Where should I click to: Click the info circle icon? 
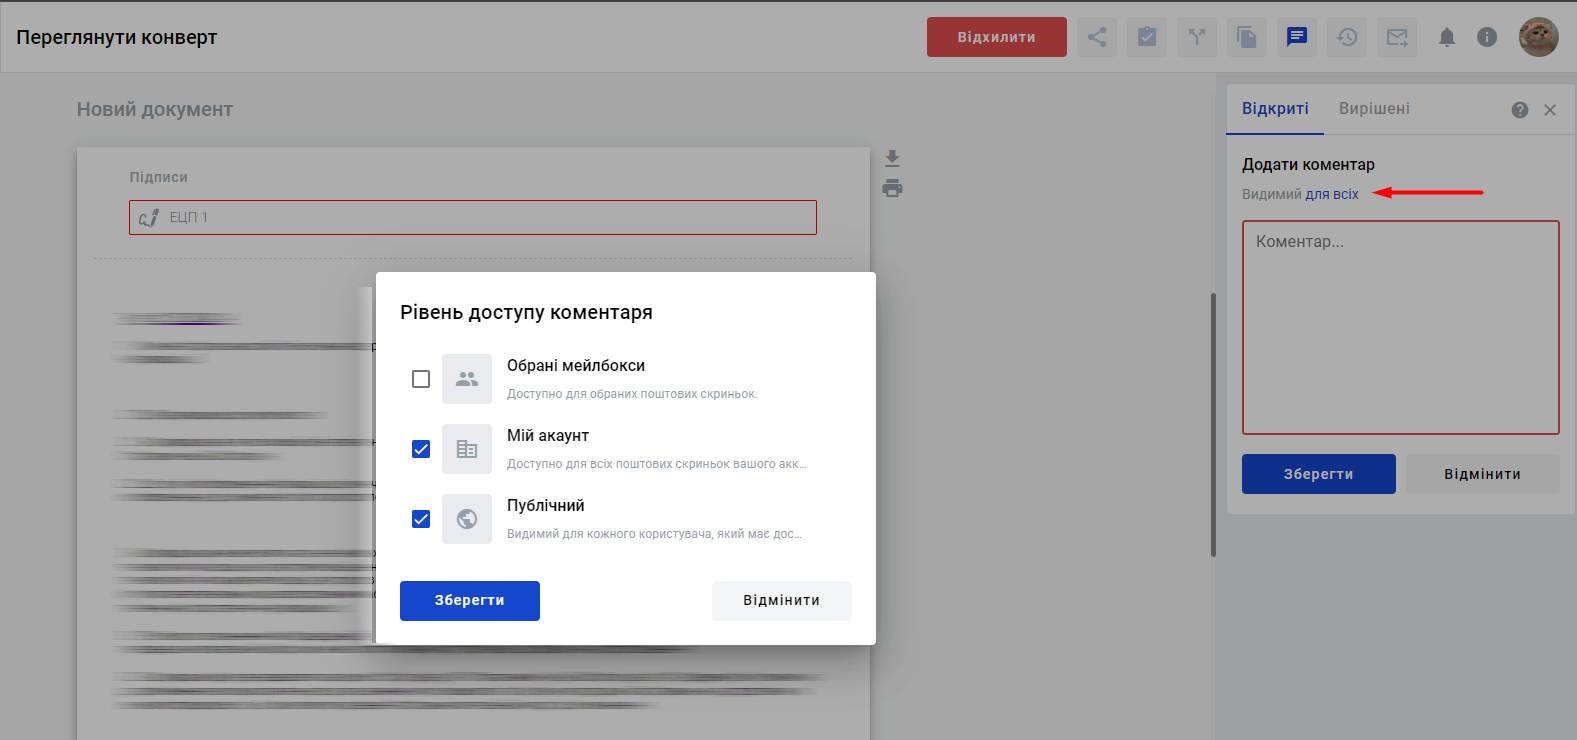1487,37
